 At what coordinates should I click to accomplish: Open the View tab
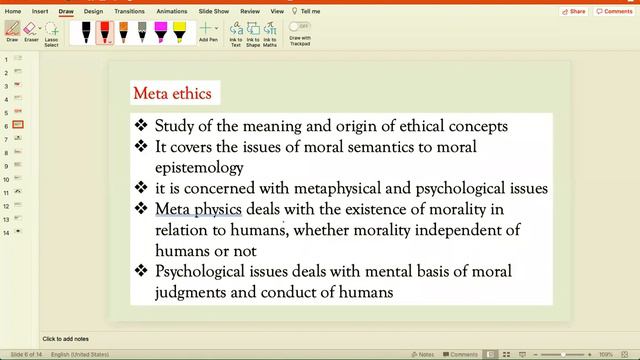[277, 11]
